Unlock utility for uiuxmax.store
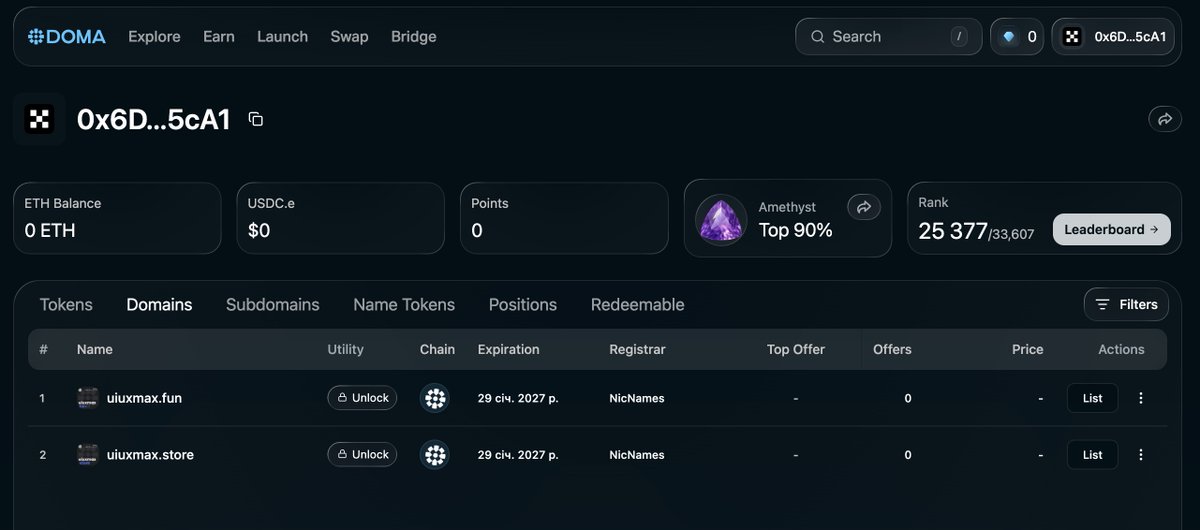1200x530 pixels. (x=362, y=455)
